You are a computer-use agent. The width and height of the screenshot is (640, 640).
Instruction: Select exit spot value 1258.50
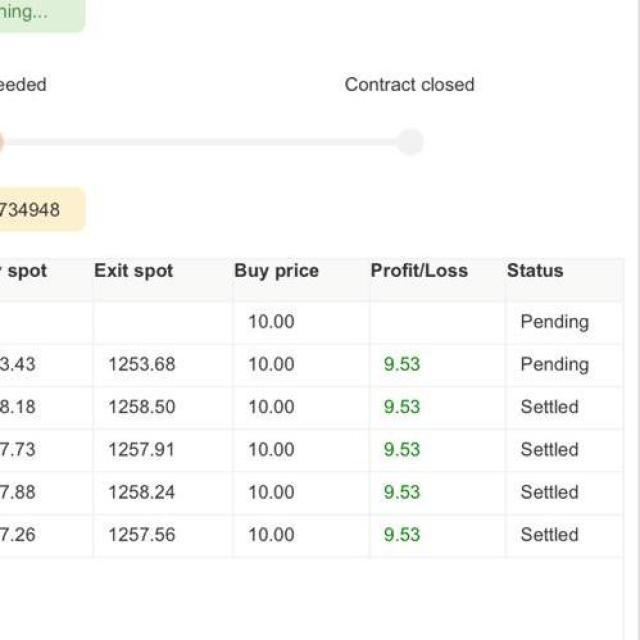142,407
